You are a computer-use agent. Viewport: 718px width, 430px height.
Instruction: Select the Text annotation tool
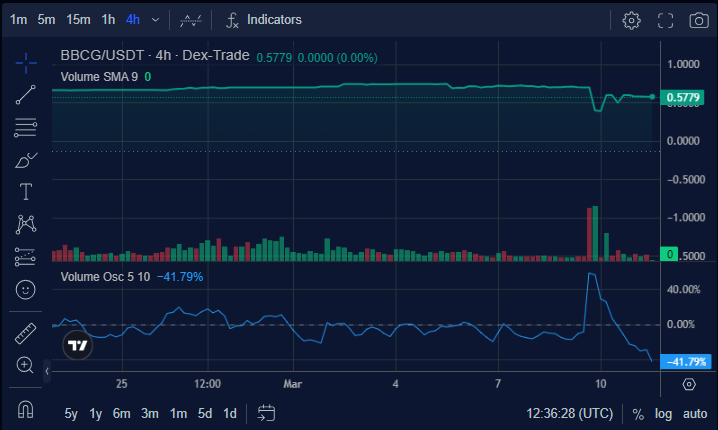coord(26,192)
